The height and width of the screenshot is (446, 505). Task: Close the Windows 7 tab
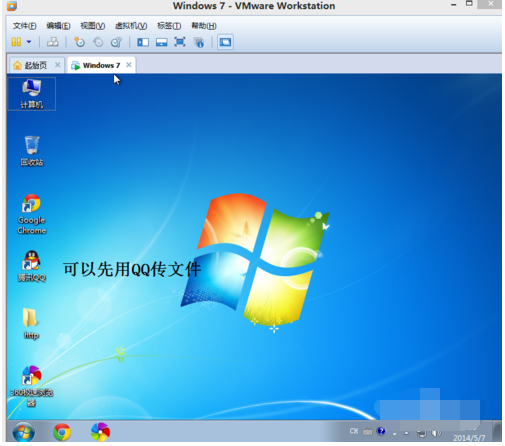pyautogui.click(x=129, y=65)
